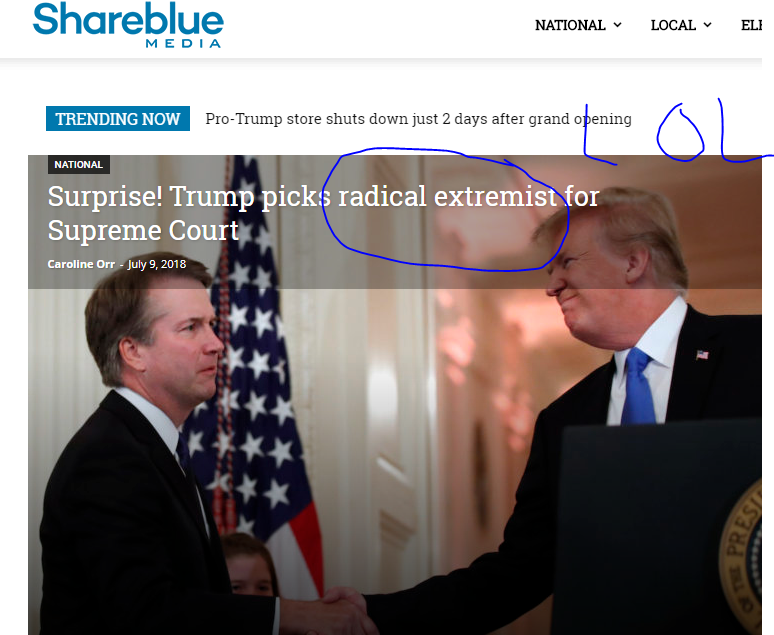
Task: Visit author Caroline Orr's page
Action: pyautogui.click(x=81, y=264)
